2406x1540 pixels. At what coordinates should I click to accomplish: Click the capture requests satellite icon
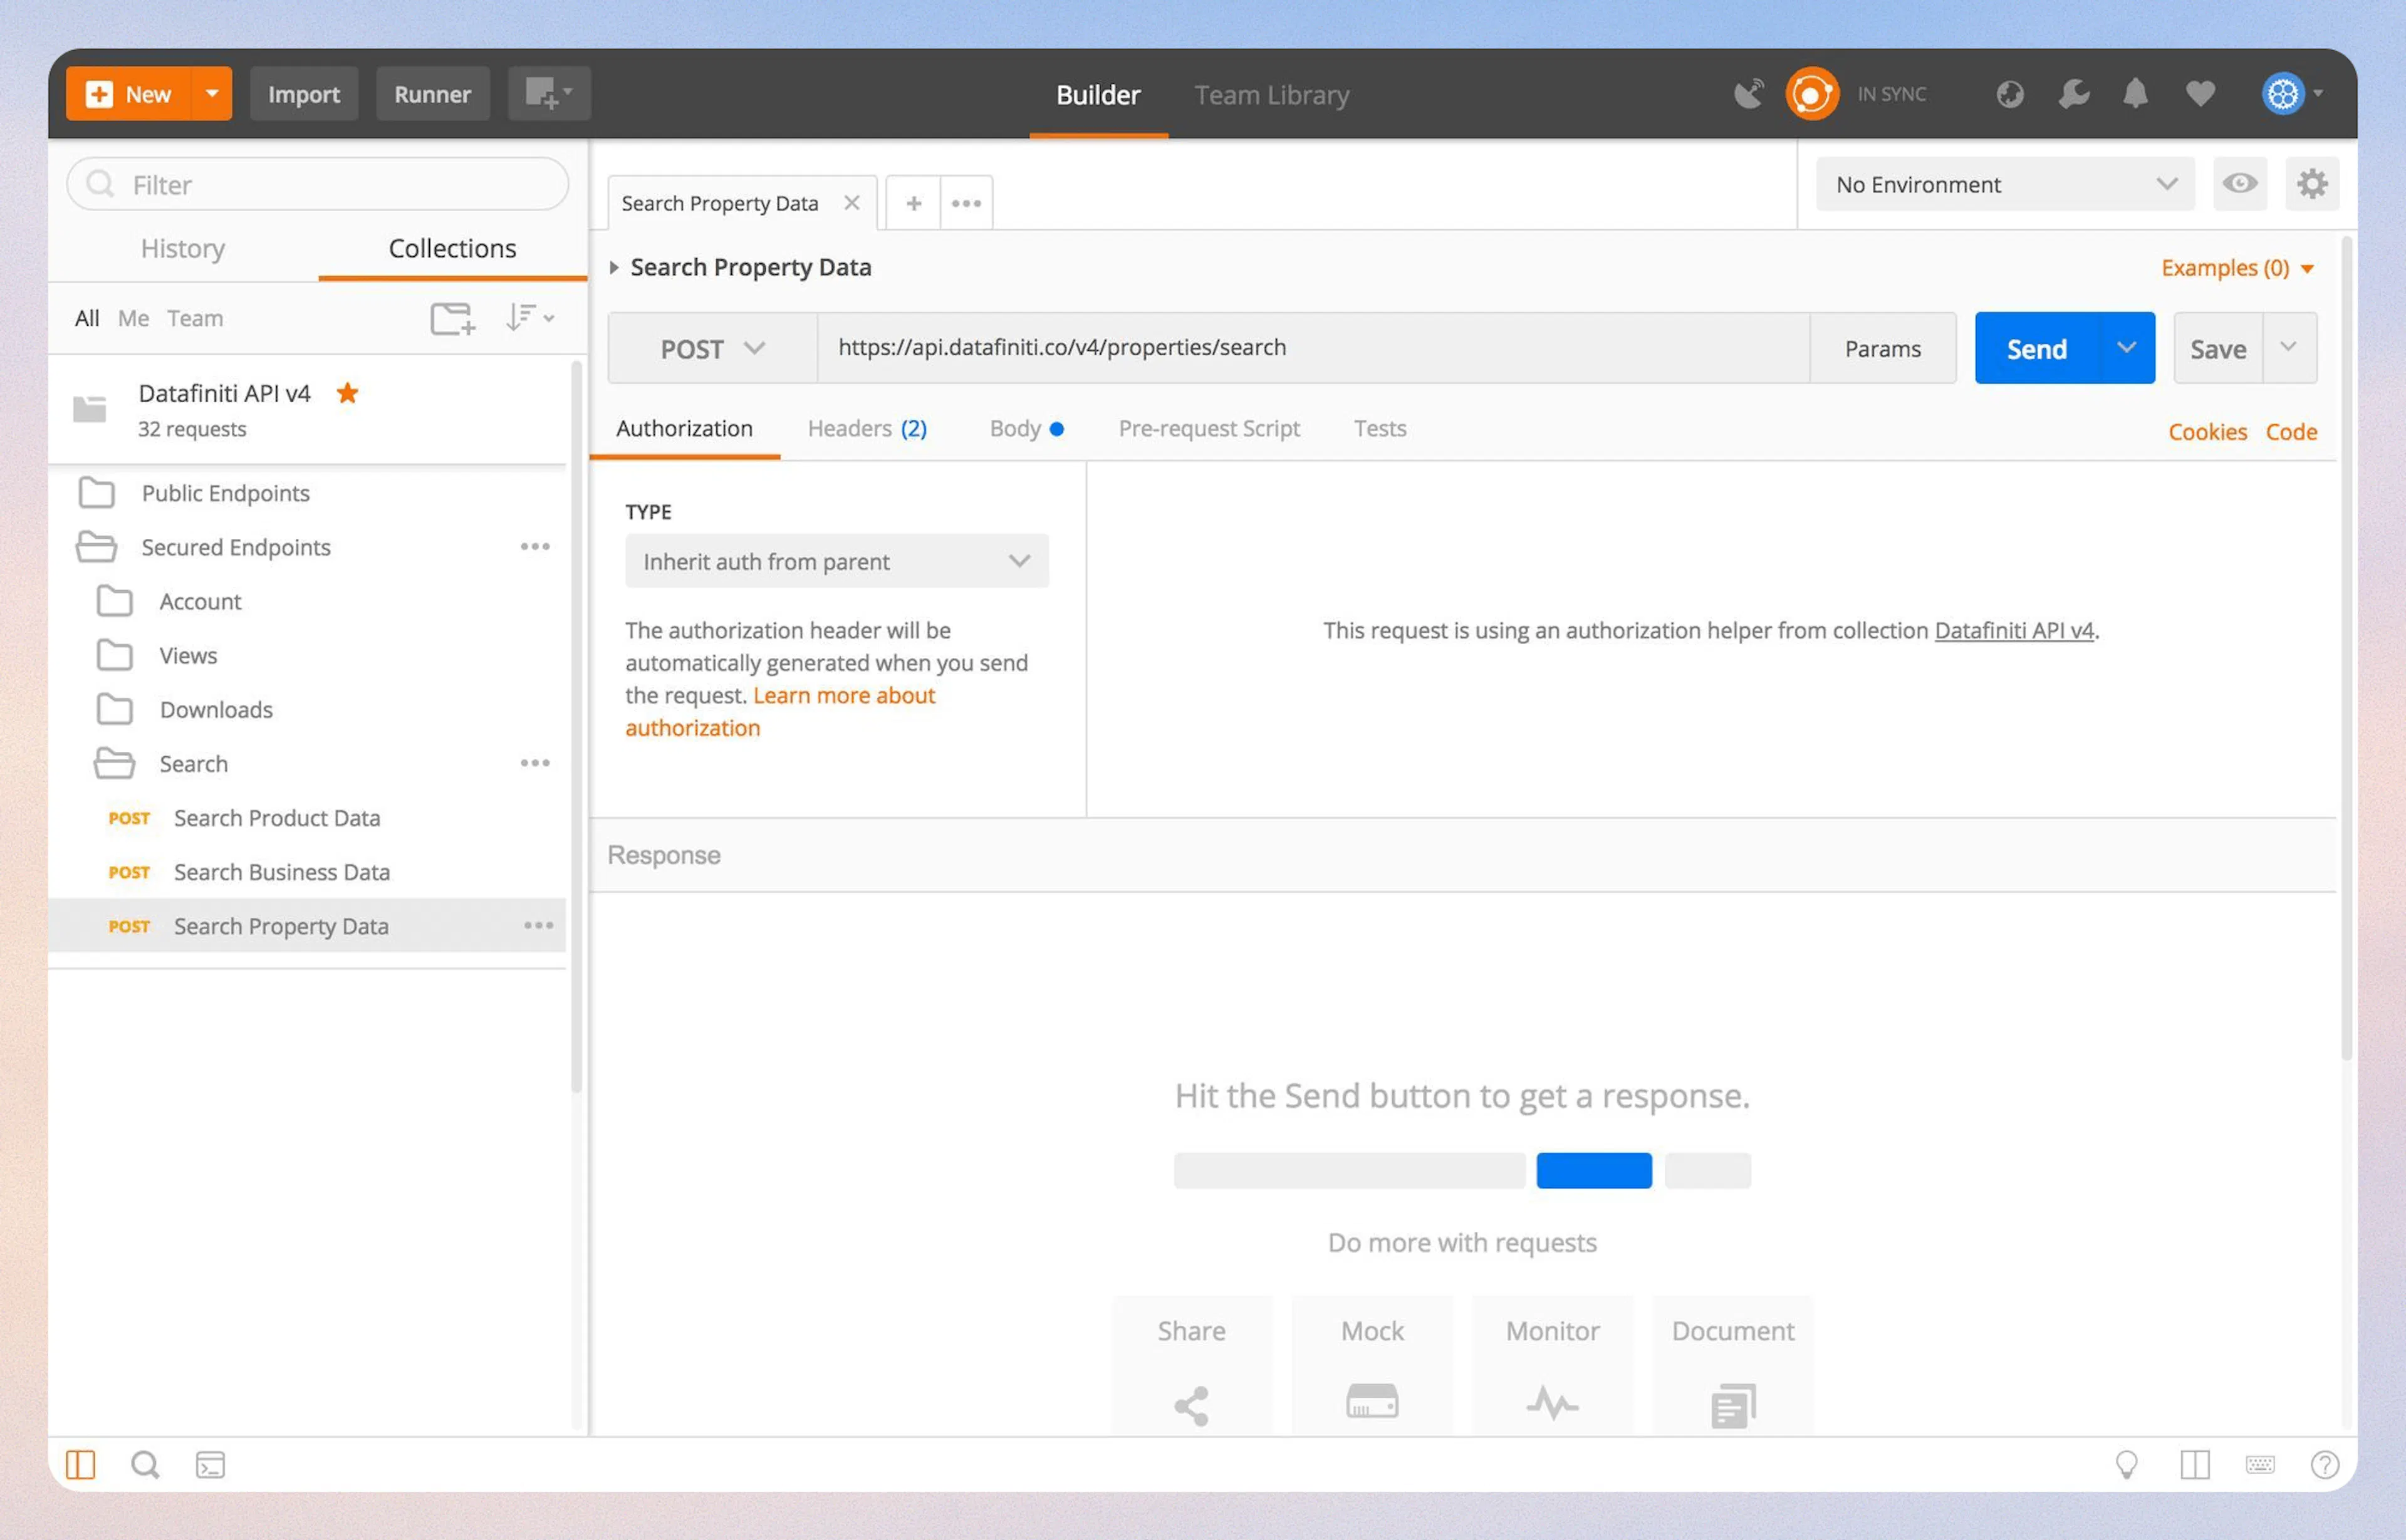pos(1749,93)
